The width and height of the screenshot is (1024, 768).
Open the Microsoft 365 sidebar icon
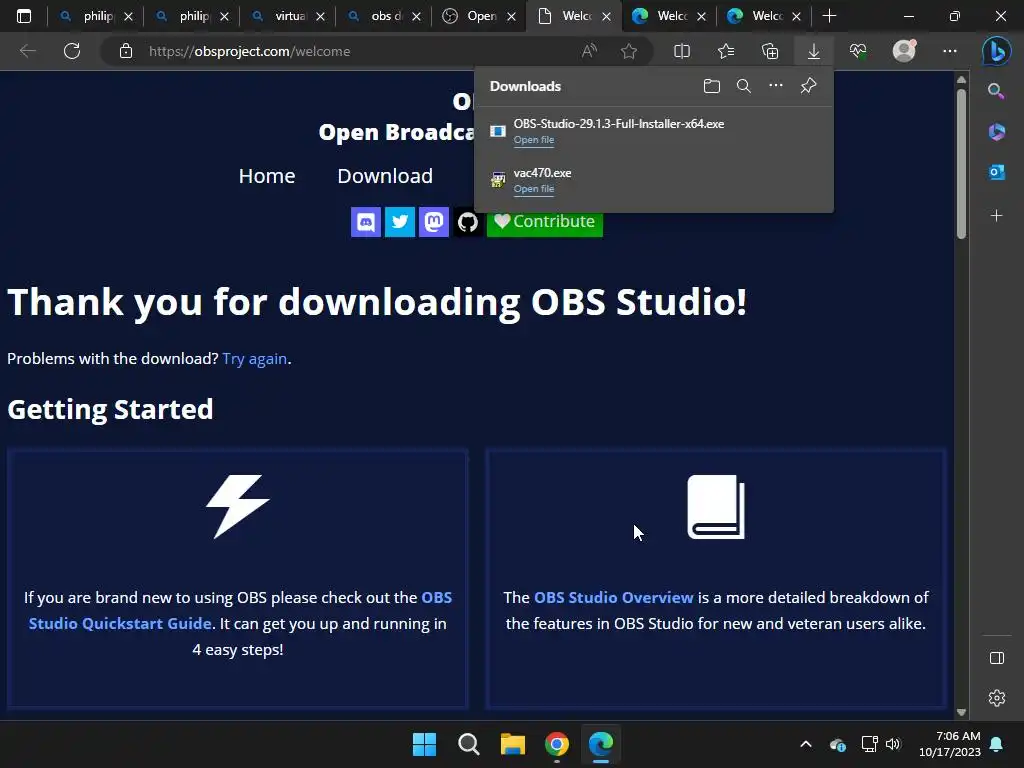[x=996, y=132]
